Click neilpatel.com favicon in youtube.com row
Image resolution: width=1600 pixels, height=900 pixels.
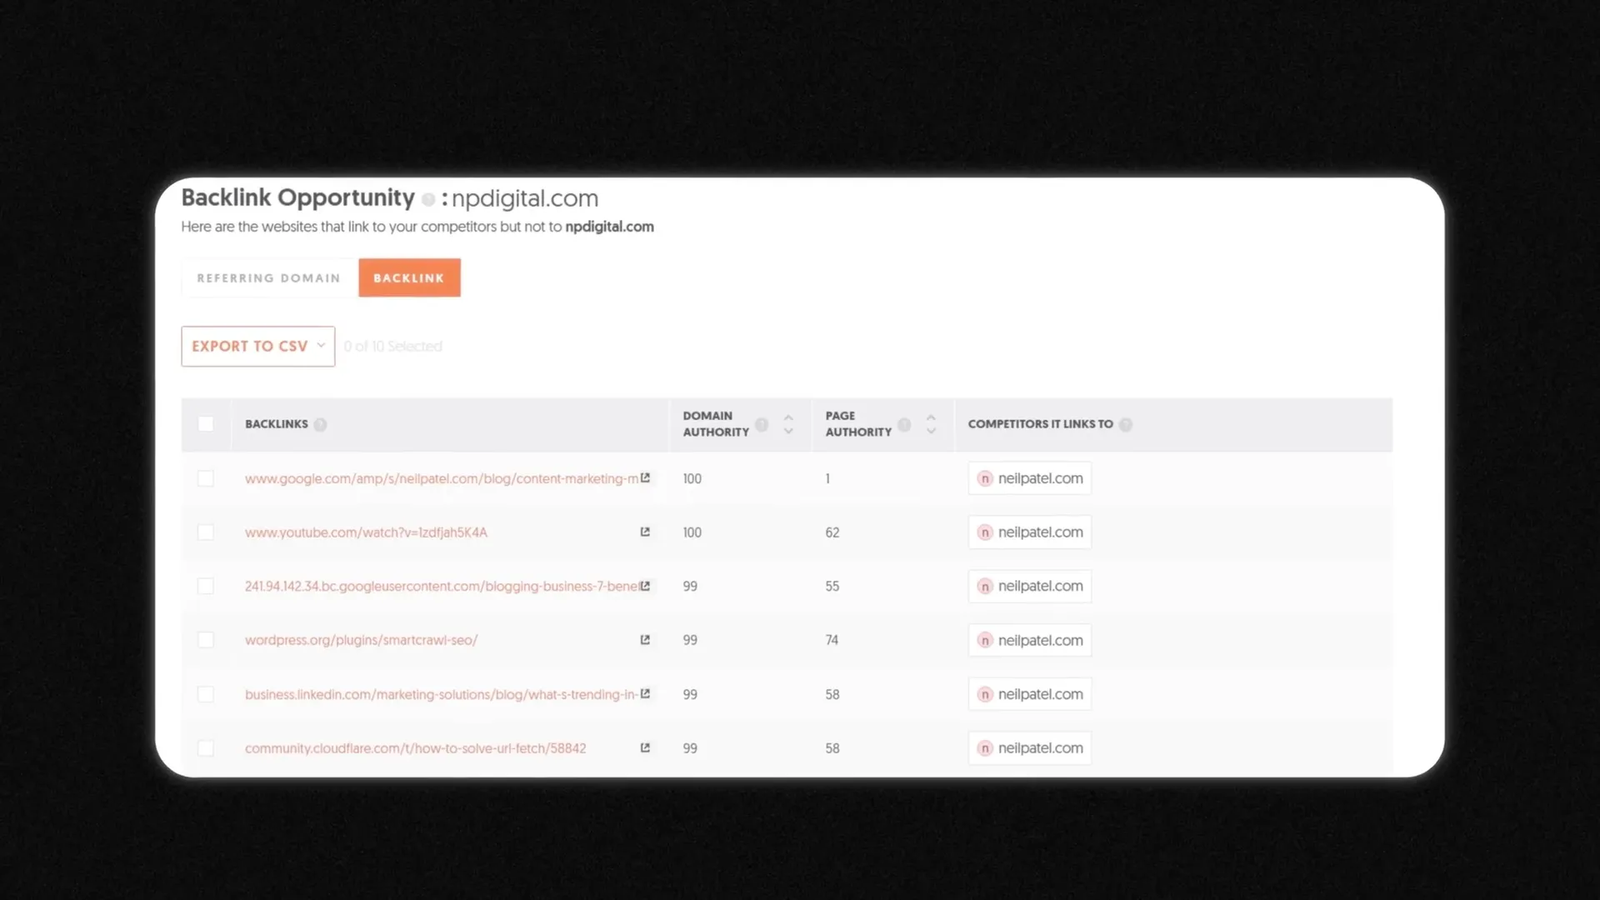[985, 532]
